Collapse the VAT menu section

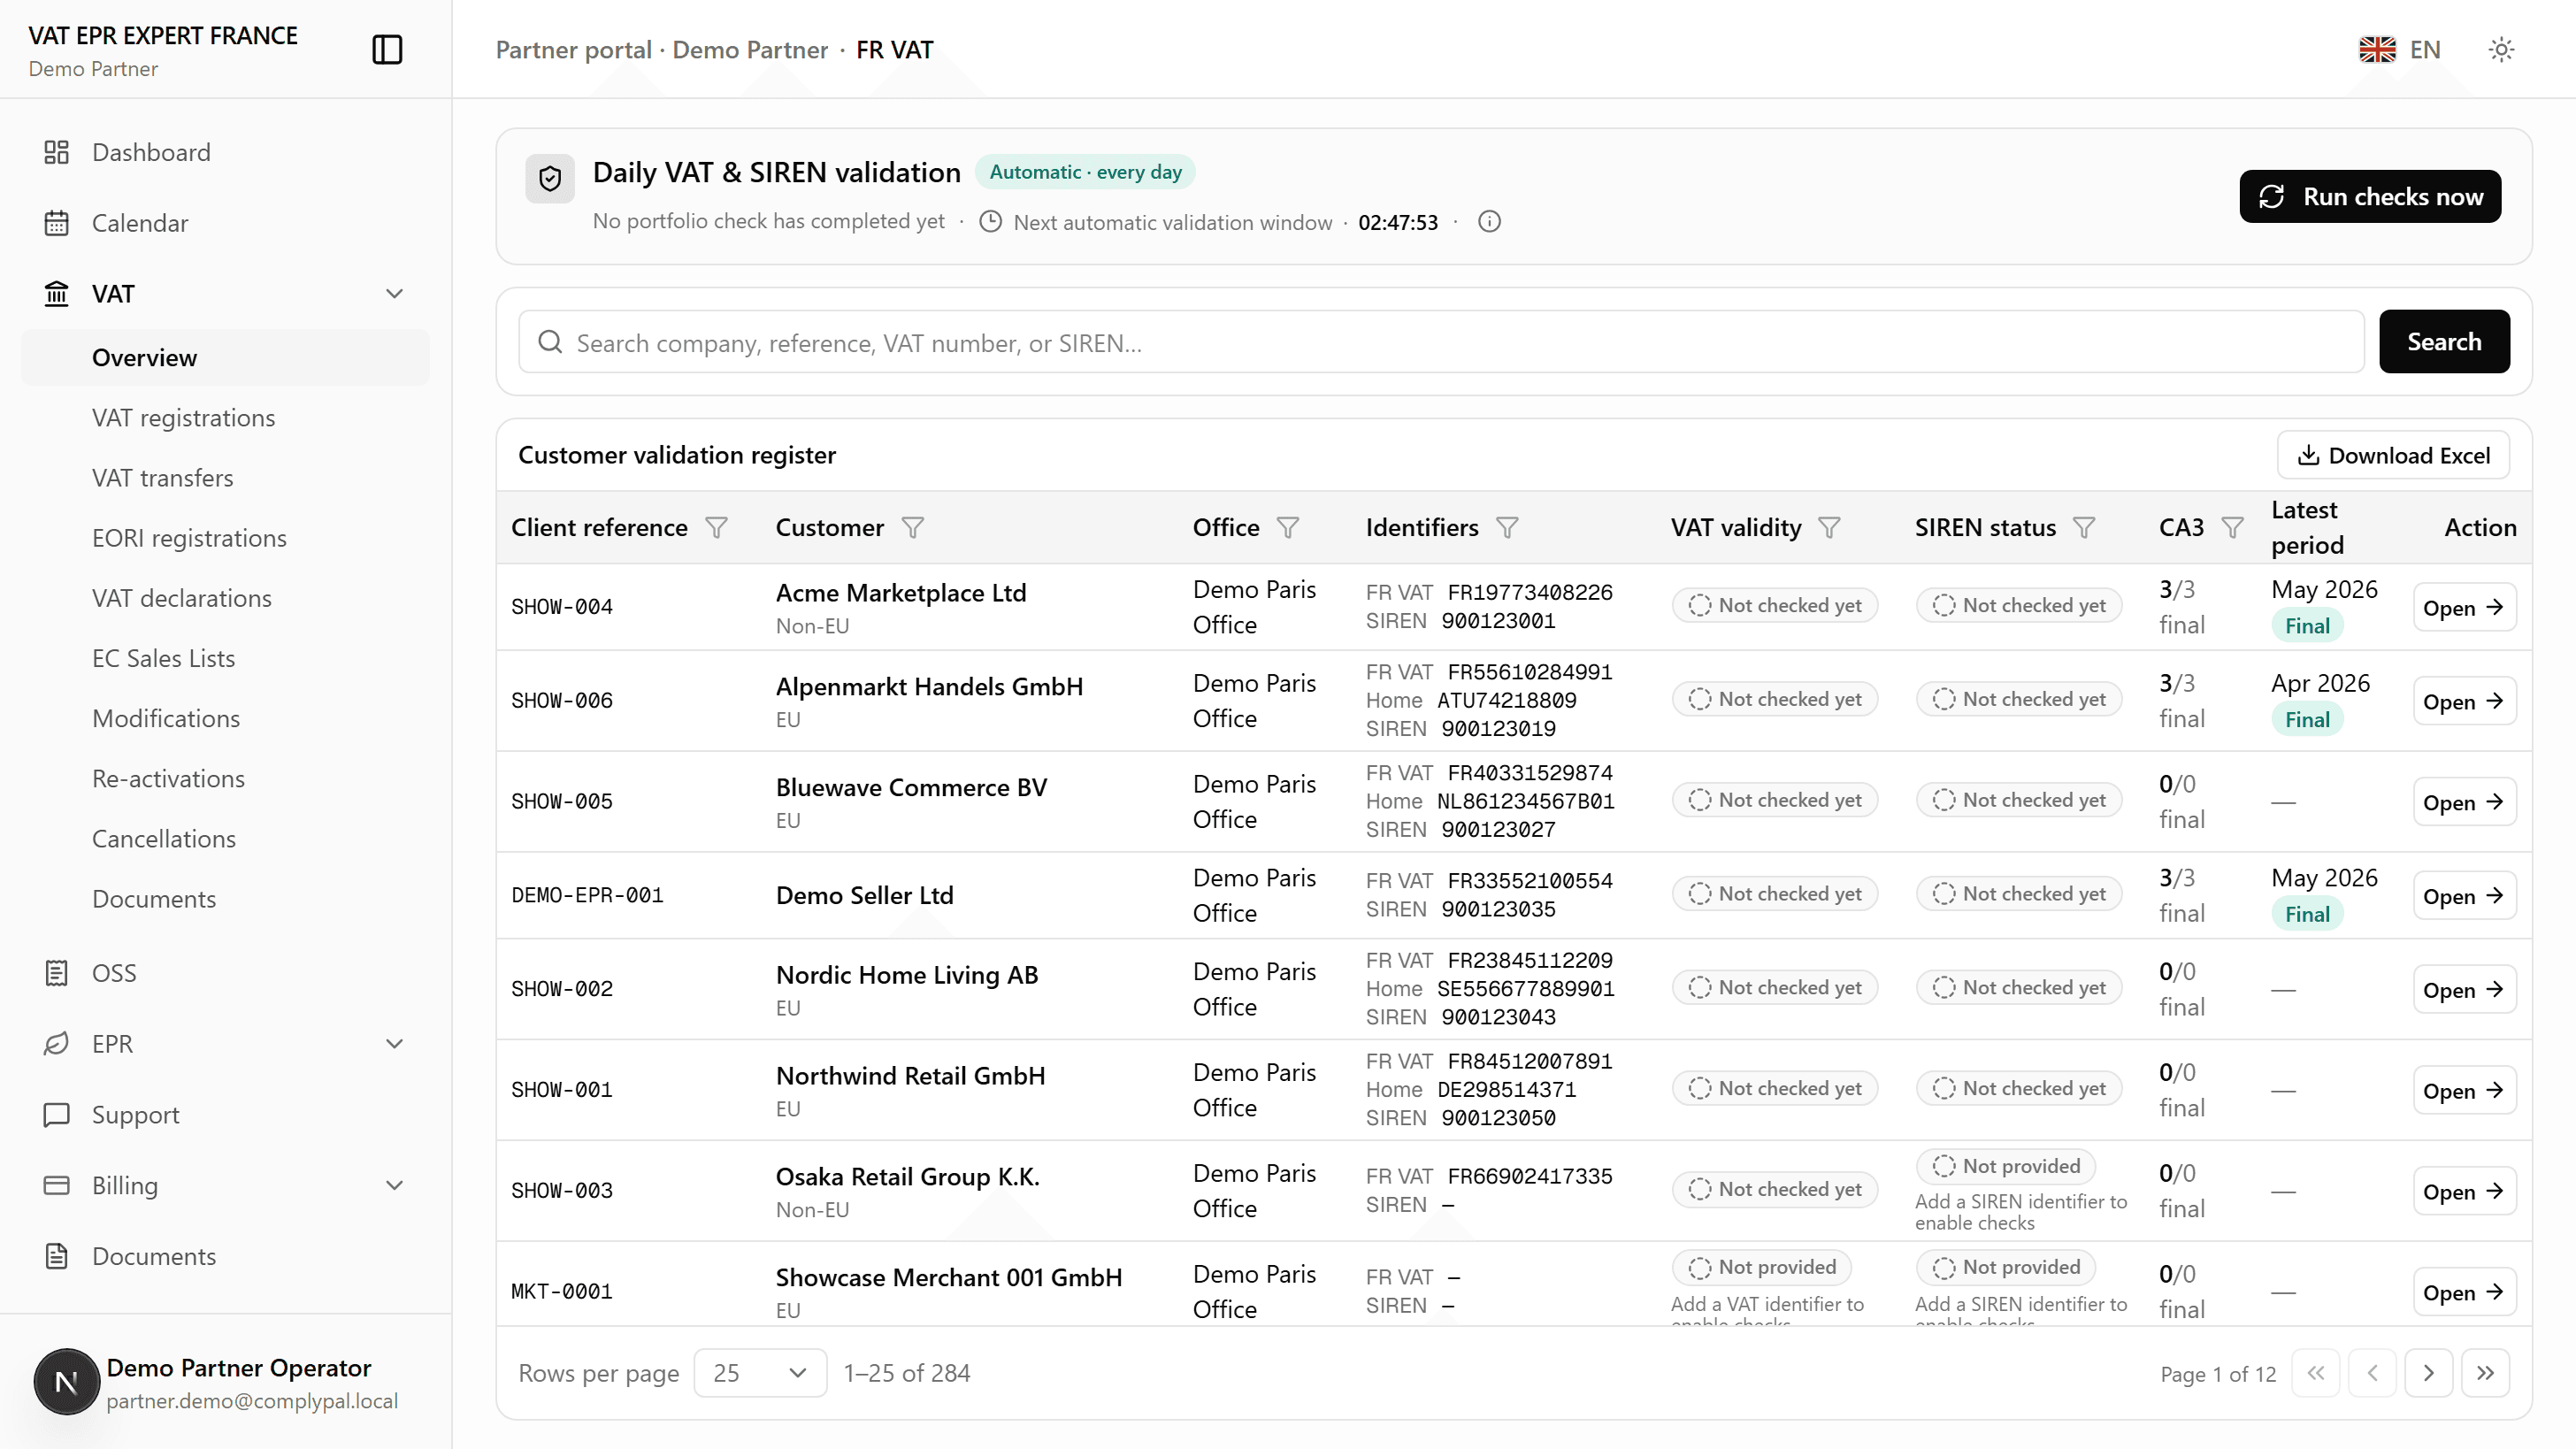click(394, 294)
